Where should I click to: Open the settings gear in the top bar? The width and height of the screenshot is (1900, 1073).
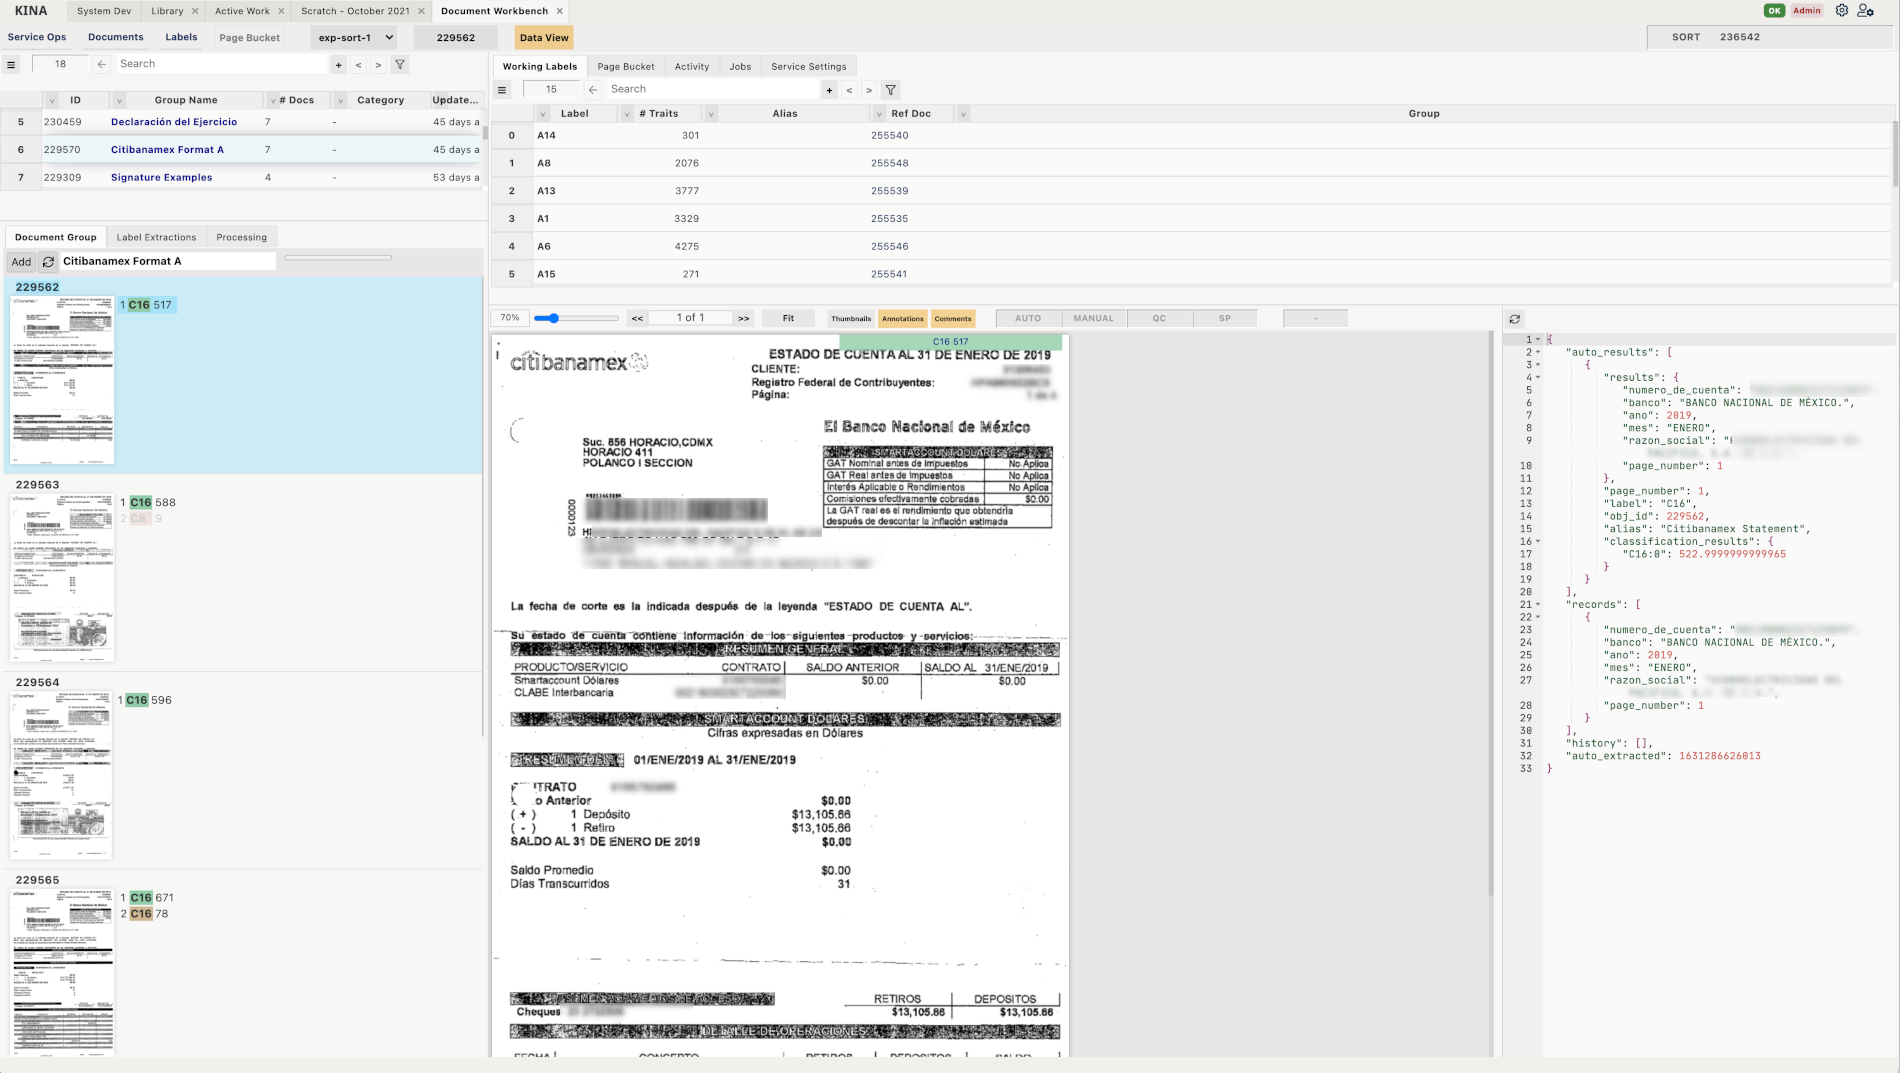coord(1841,11)
